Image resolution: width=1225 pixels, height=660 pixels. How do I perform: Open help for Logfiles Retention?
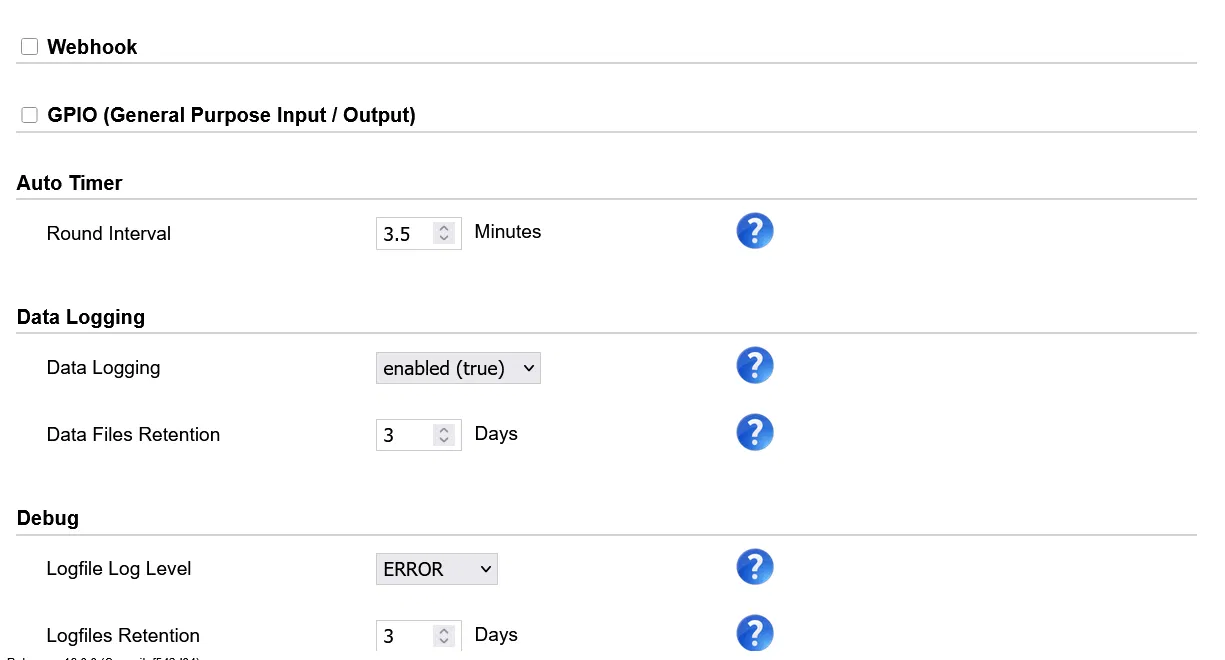(x=755, y=633)
